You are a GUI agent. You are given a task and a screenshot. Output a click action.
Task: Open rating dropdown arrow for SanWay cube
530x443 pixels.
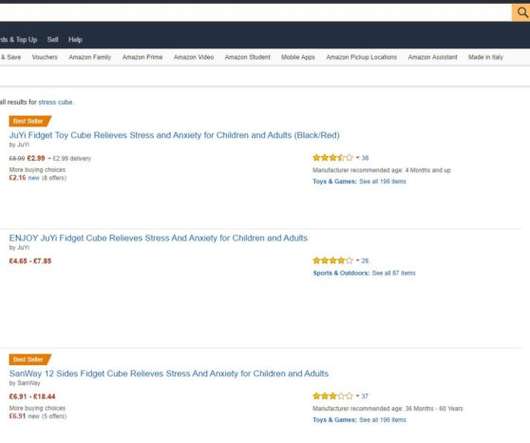click(358, 396)
